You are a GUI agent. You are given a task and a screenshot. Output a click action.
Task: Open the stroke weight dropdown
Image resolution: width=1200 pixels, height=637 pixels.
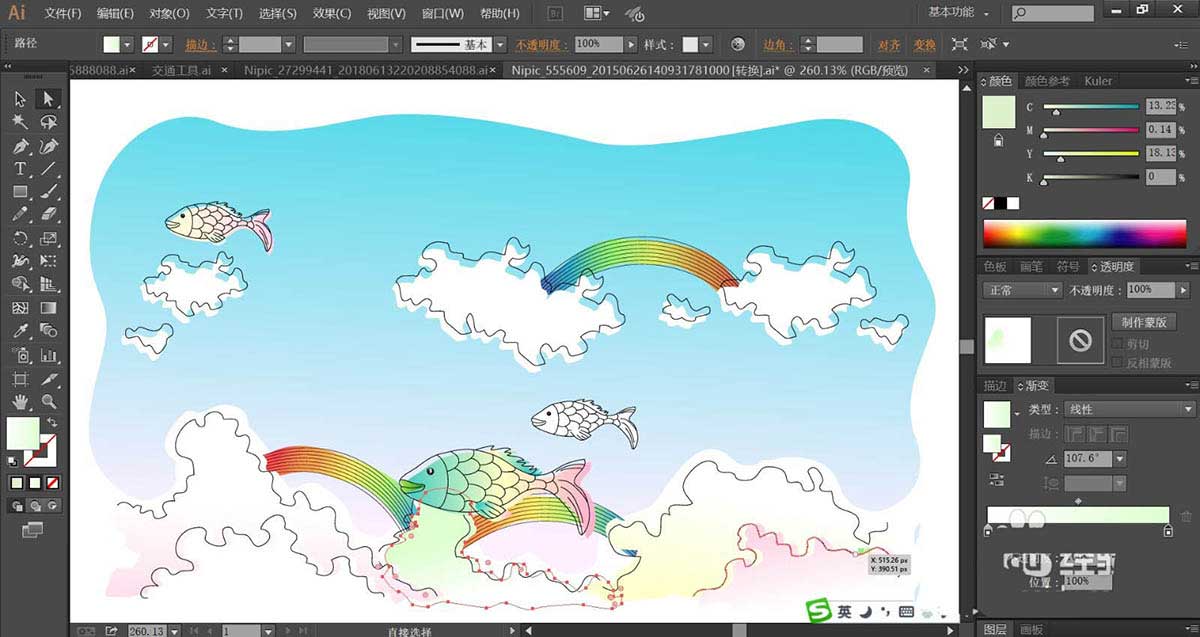[288, 45]
